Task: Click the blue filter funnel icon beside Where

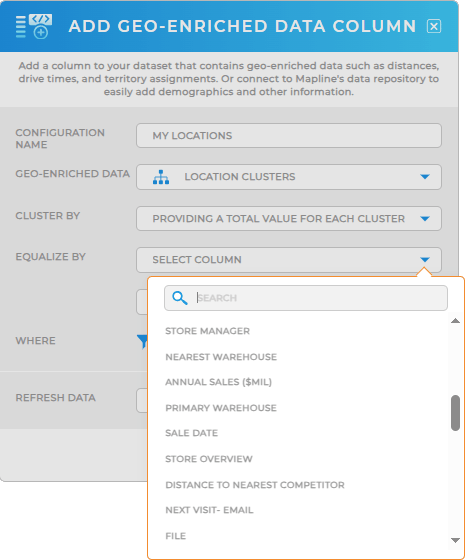Action: pos(142,341)
